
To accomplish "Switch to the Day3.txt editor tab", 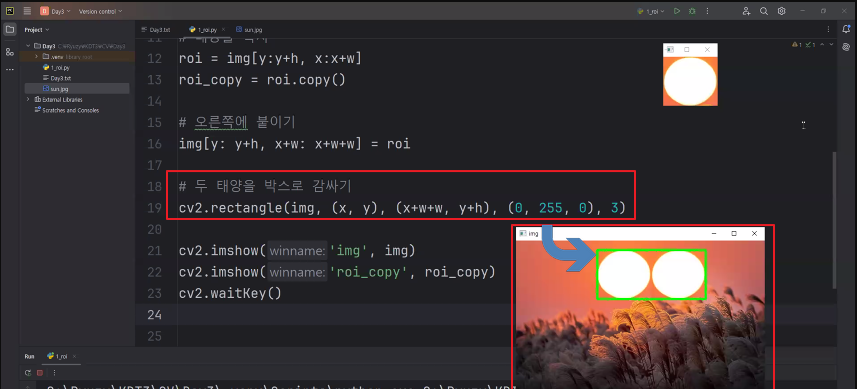I will click(156, 30).
